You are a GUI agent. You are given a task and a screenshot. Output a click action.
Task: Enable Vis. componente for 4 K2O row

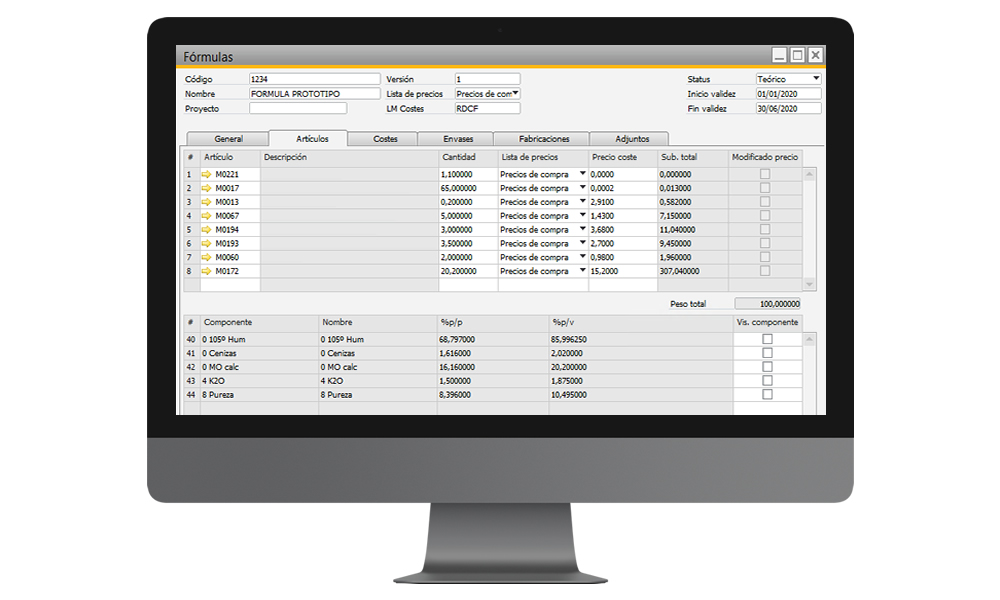click(x=767, y=381)
